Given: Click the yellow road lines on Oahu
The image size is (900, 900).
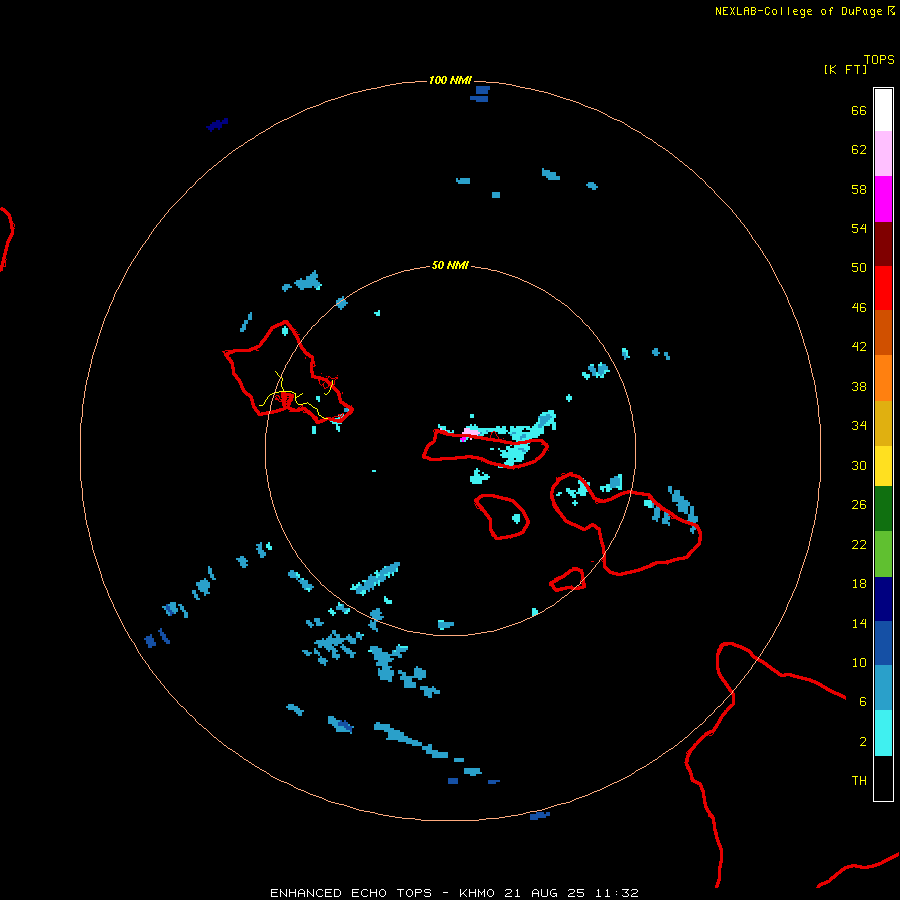Looking at the screenshot, I should (x=294, y=396).
